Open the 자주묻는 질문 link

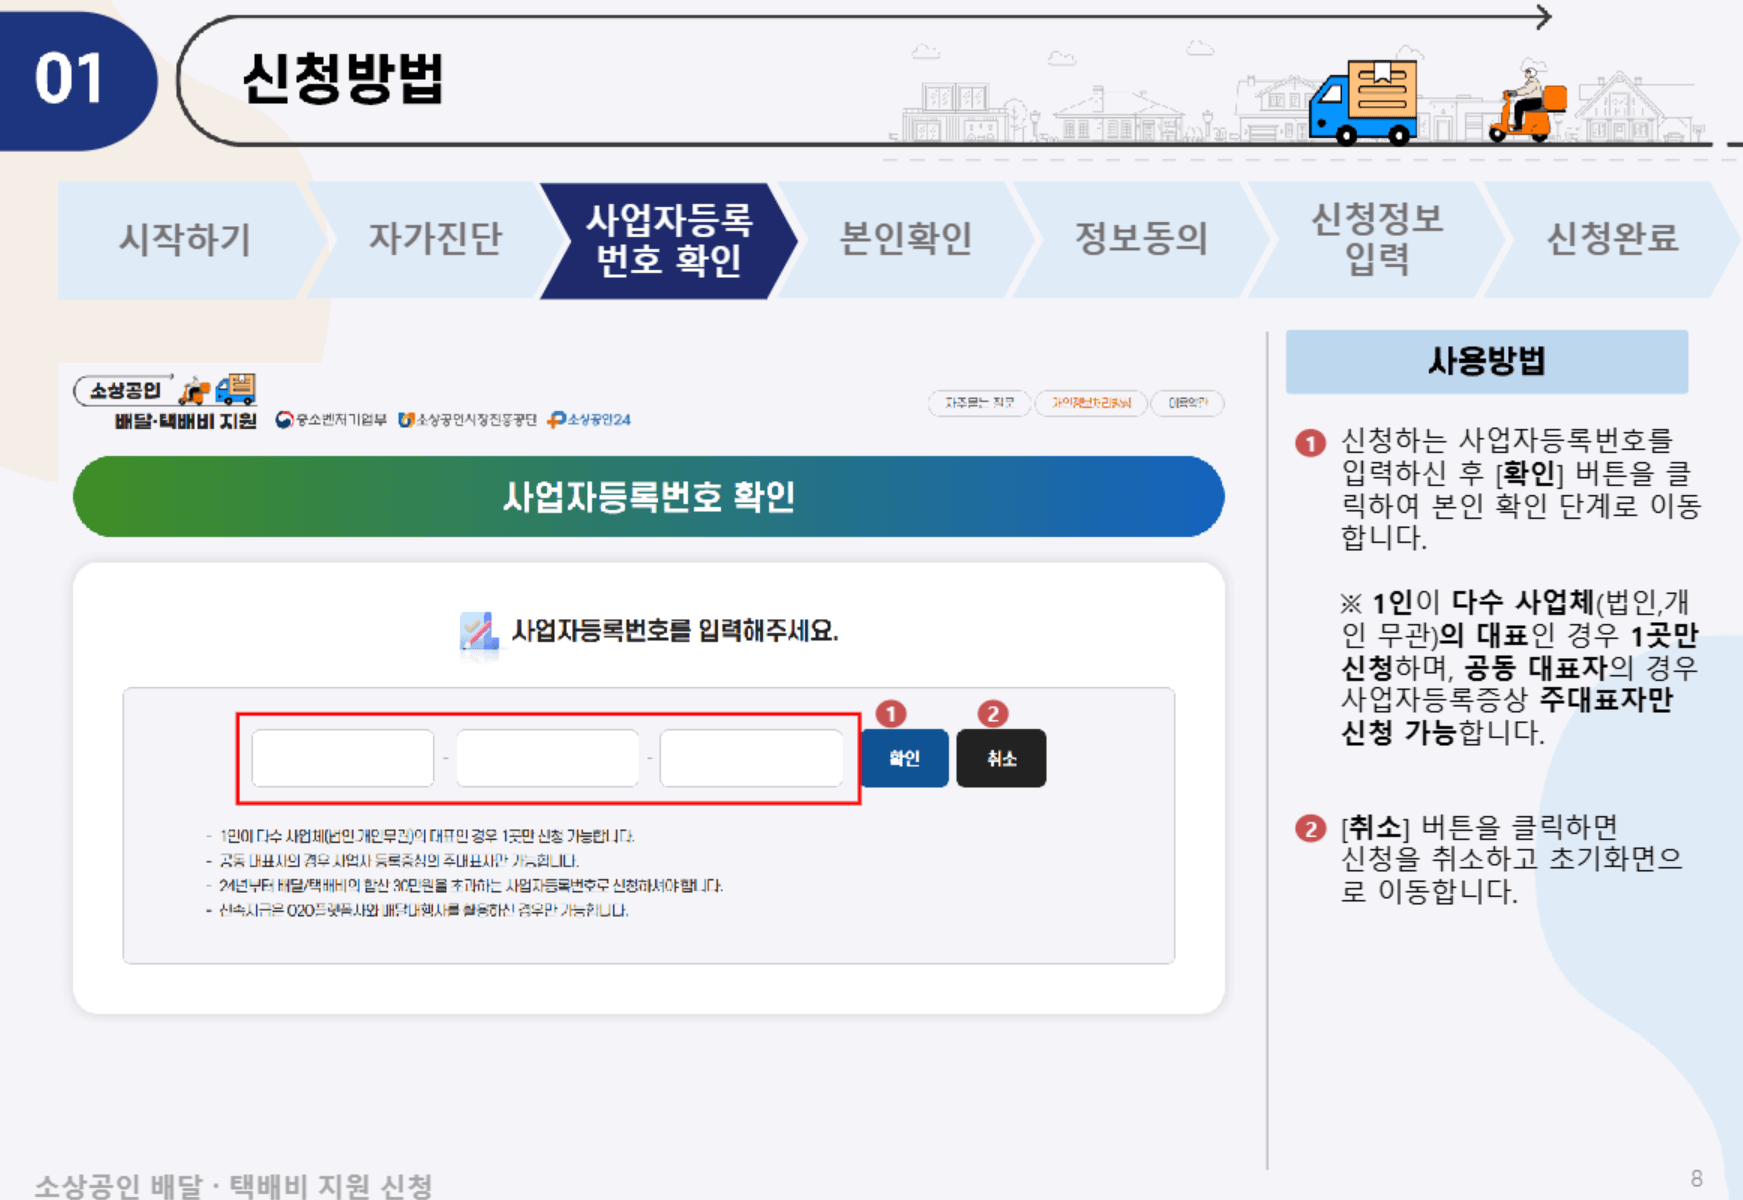point(980,403)
